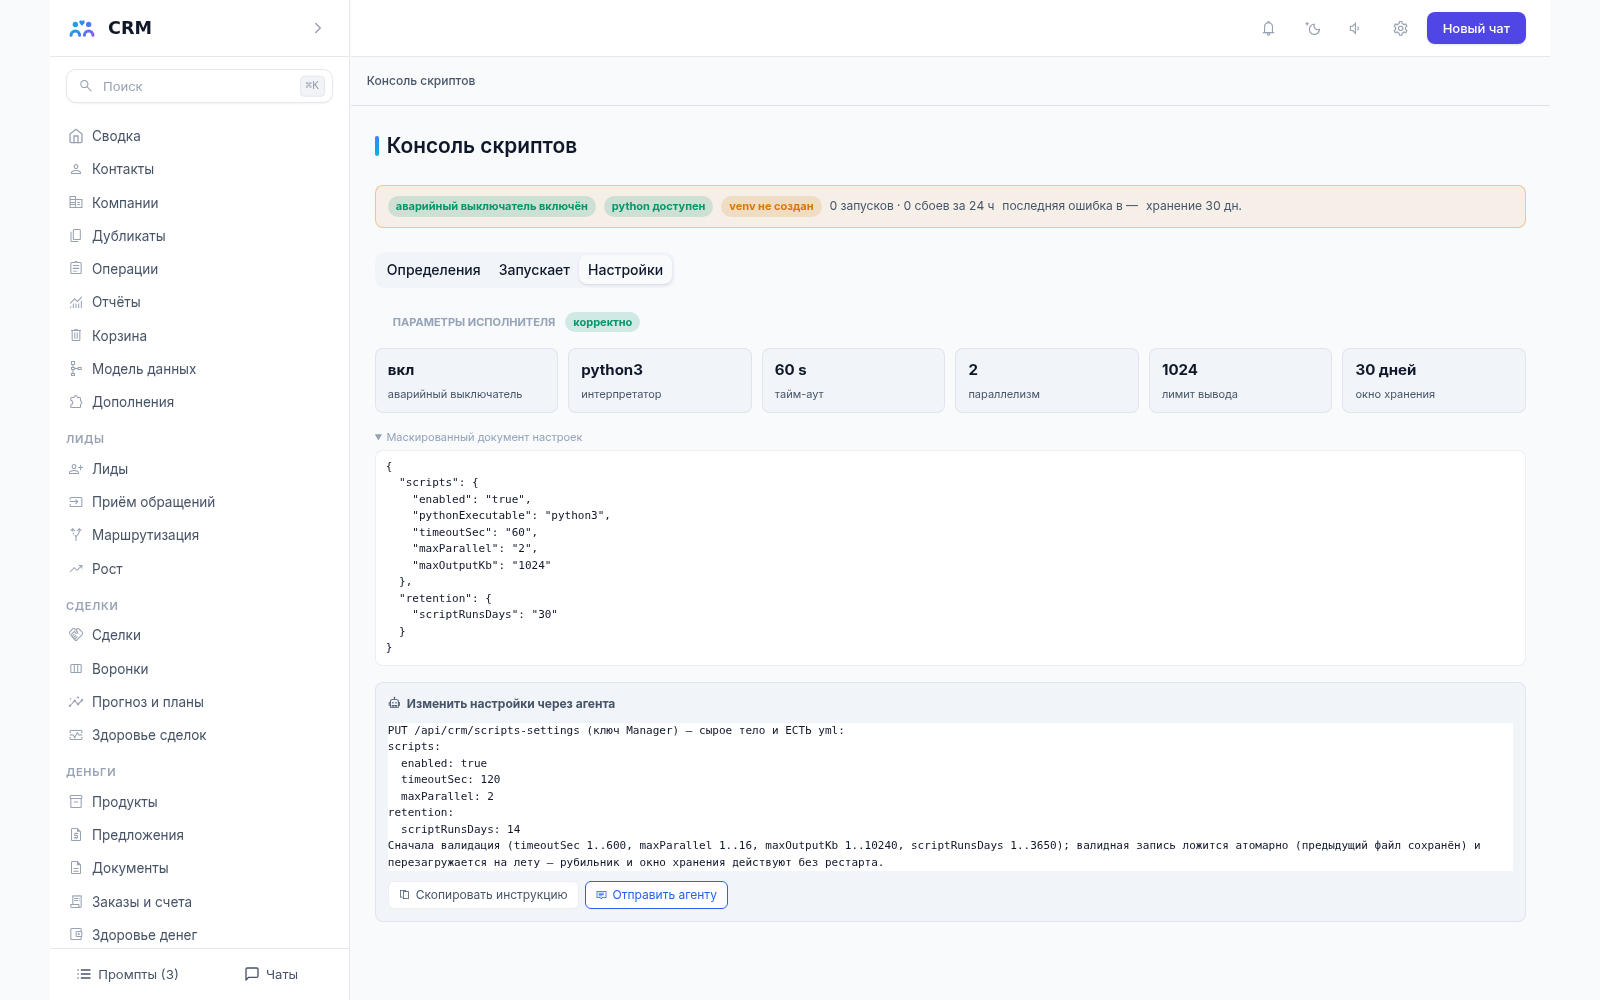The width and height of the screenshot is (1600, 1000).
Task: Toggle sound speaker icon
Action: (1355, 28)
